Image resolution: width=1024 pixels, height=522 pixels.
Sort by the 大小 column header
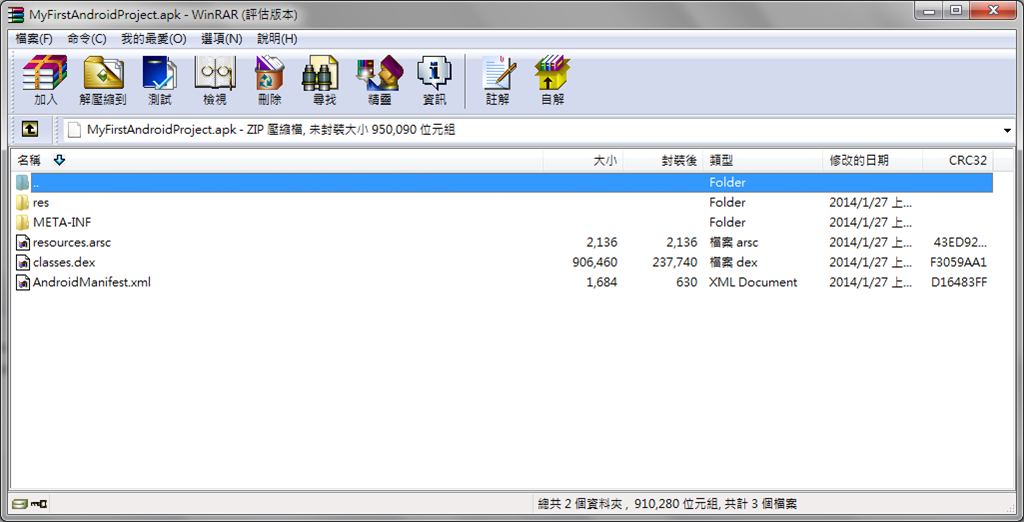[583, 160]
